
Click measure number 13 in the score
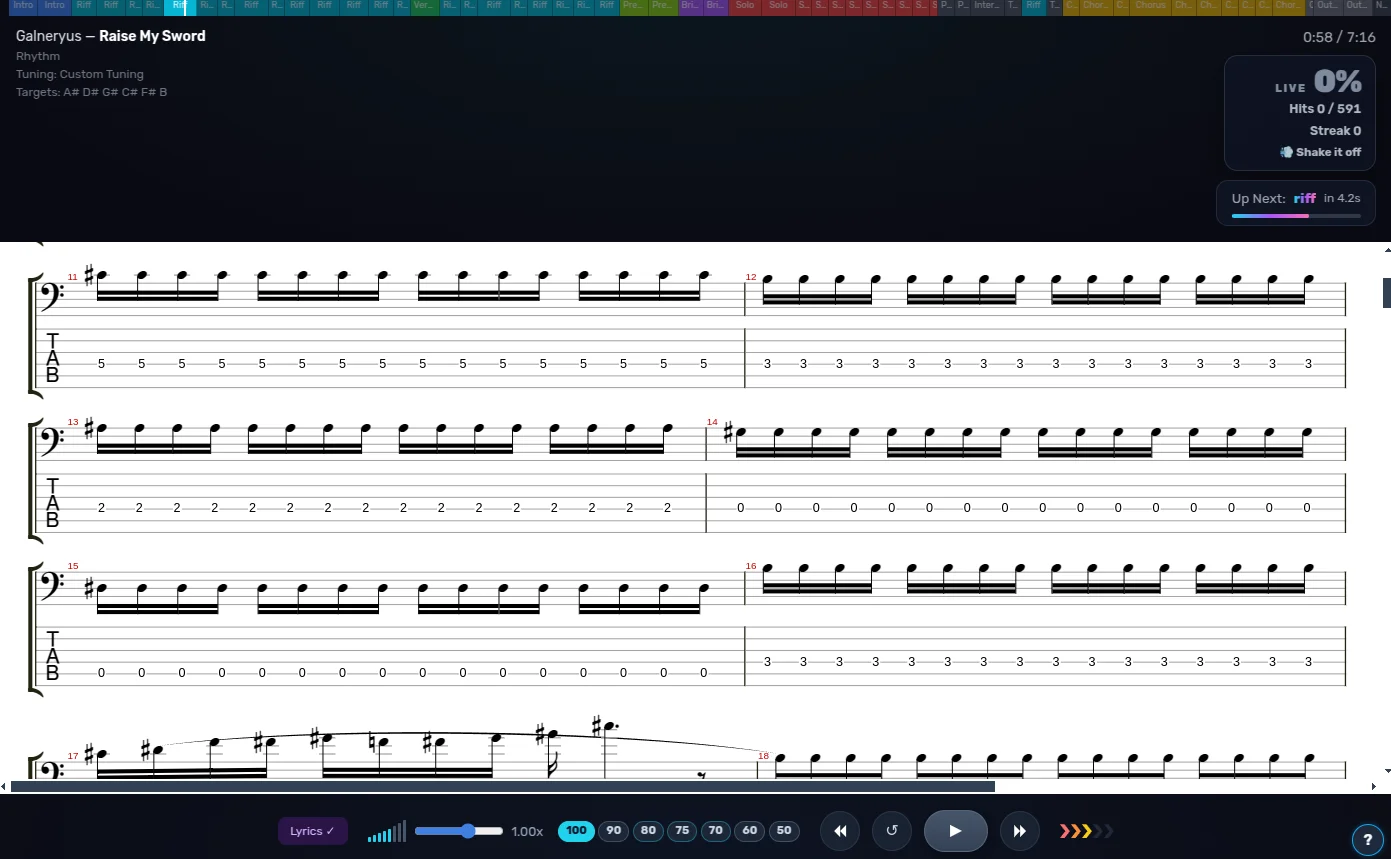(72, 422)
